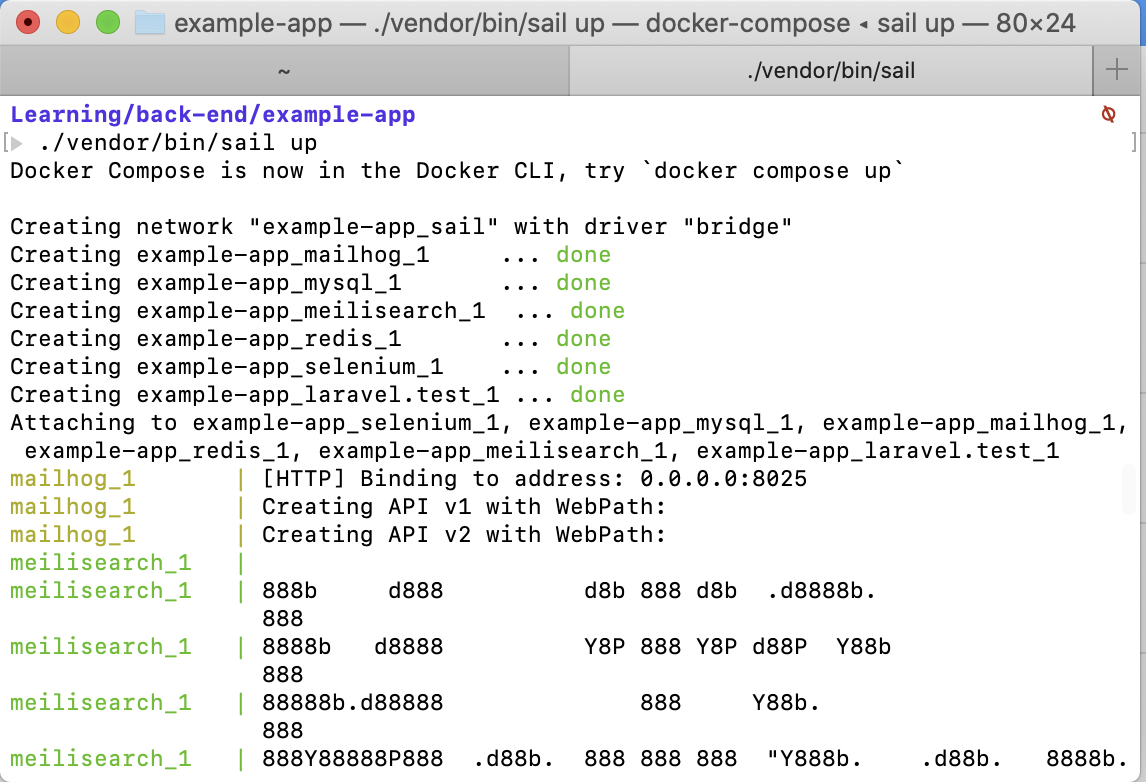Click the yellow minimize button
Viewport: 1146px width, 782px height.
[66, 22]
